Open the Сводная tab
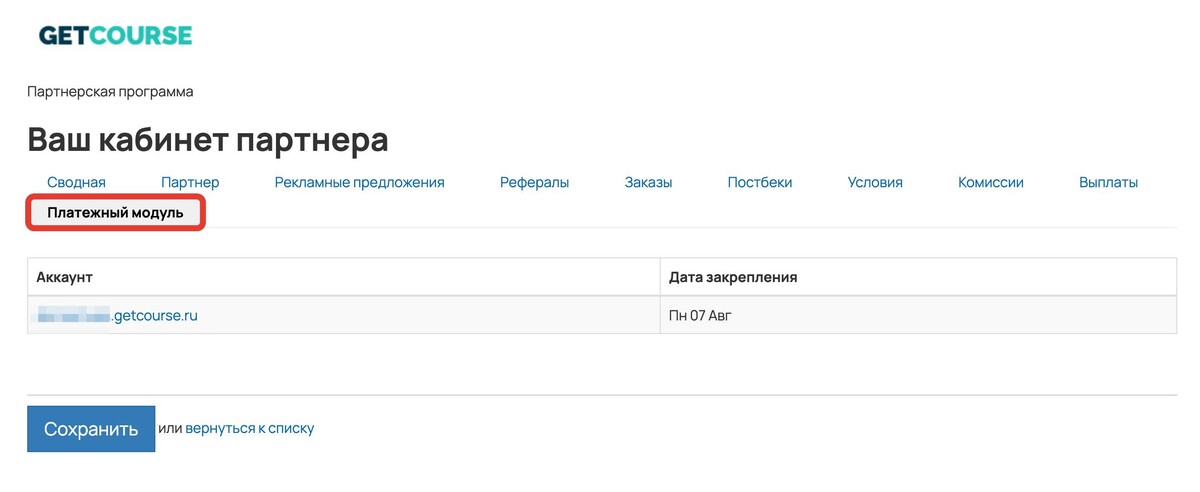 (76, 182)
